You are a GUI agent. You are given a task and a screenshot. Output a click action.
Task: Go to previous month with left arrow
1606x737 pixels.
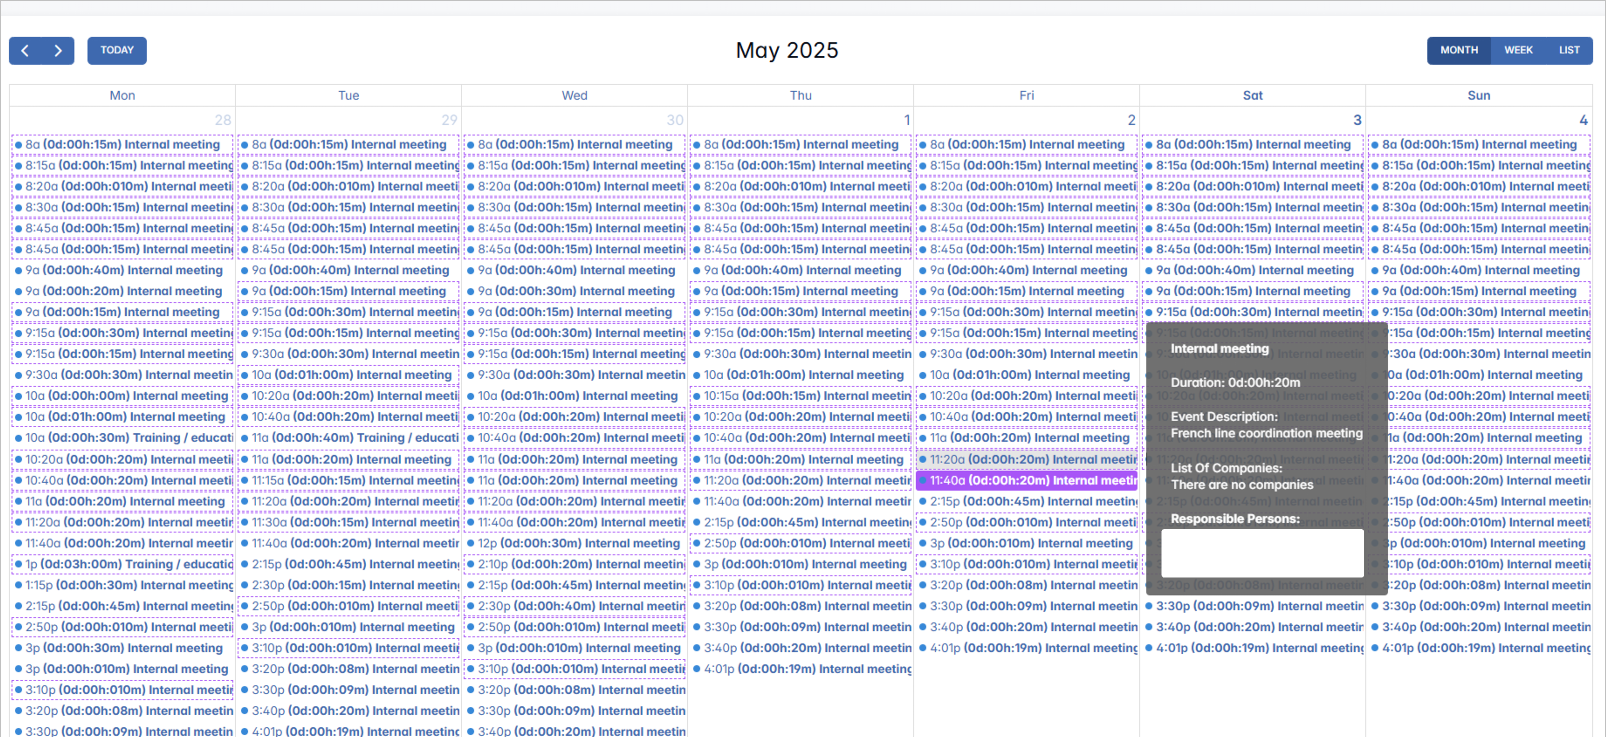[26, 51]
